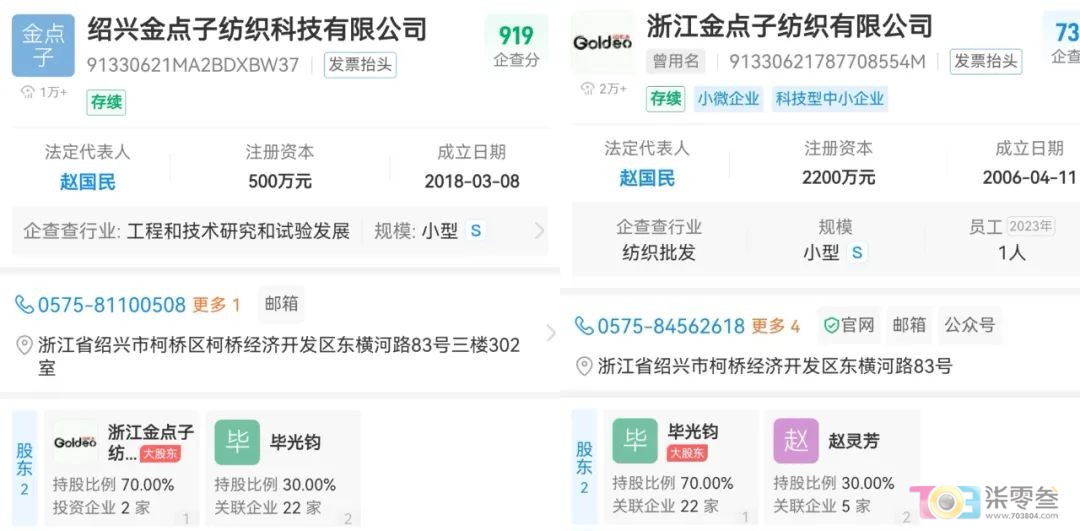1080x531 pixels.
Task: Select industry 工程和技术研究和试验发展
Action: pos(238,231)
